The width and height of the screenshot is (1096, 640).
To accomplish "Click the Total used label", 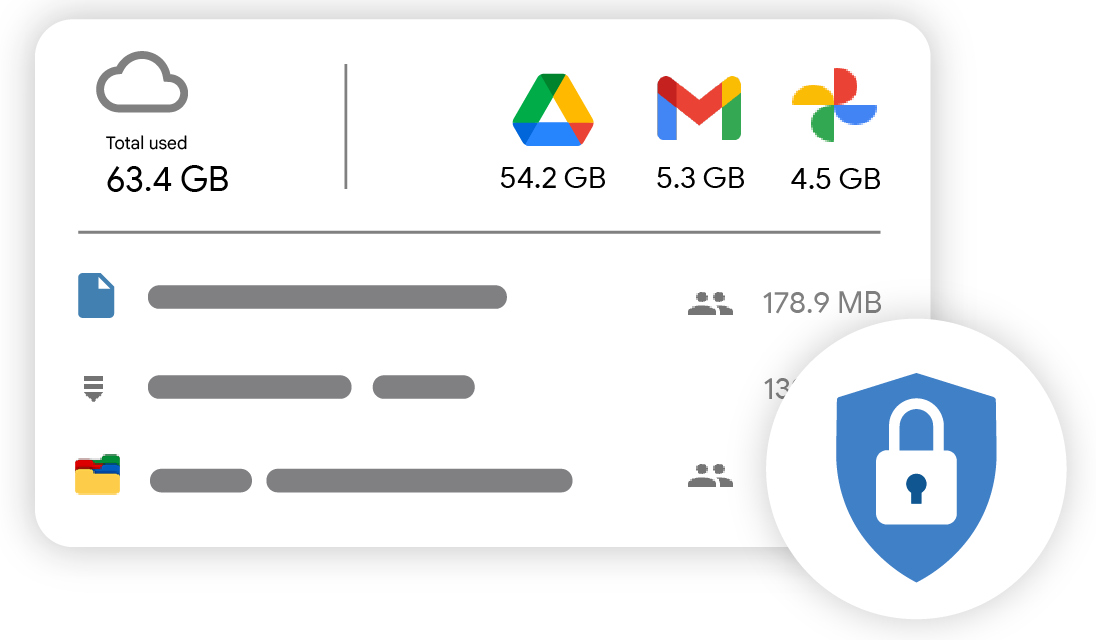I will tap(146, 143).
